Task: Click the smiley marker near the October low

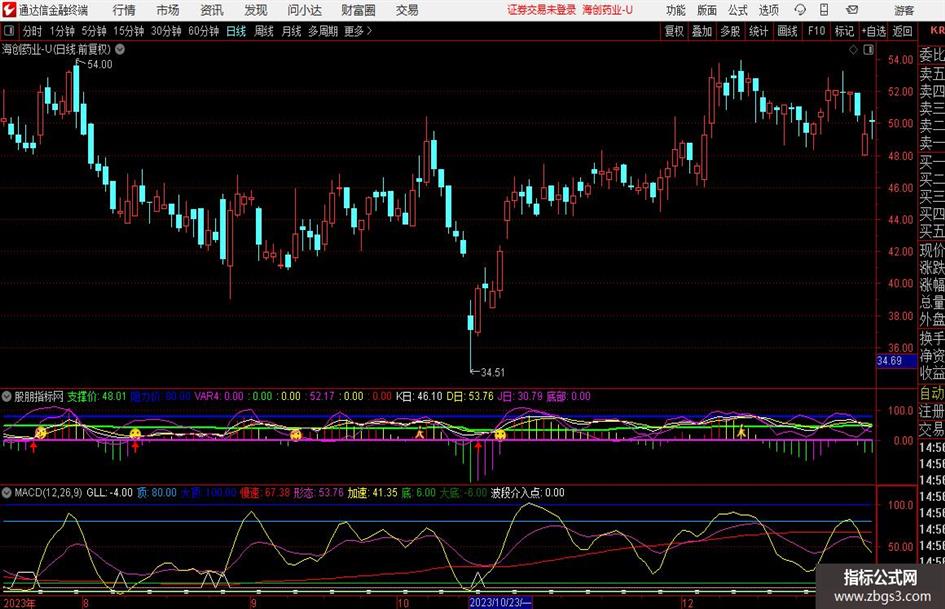Action: click(500, 434)
